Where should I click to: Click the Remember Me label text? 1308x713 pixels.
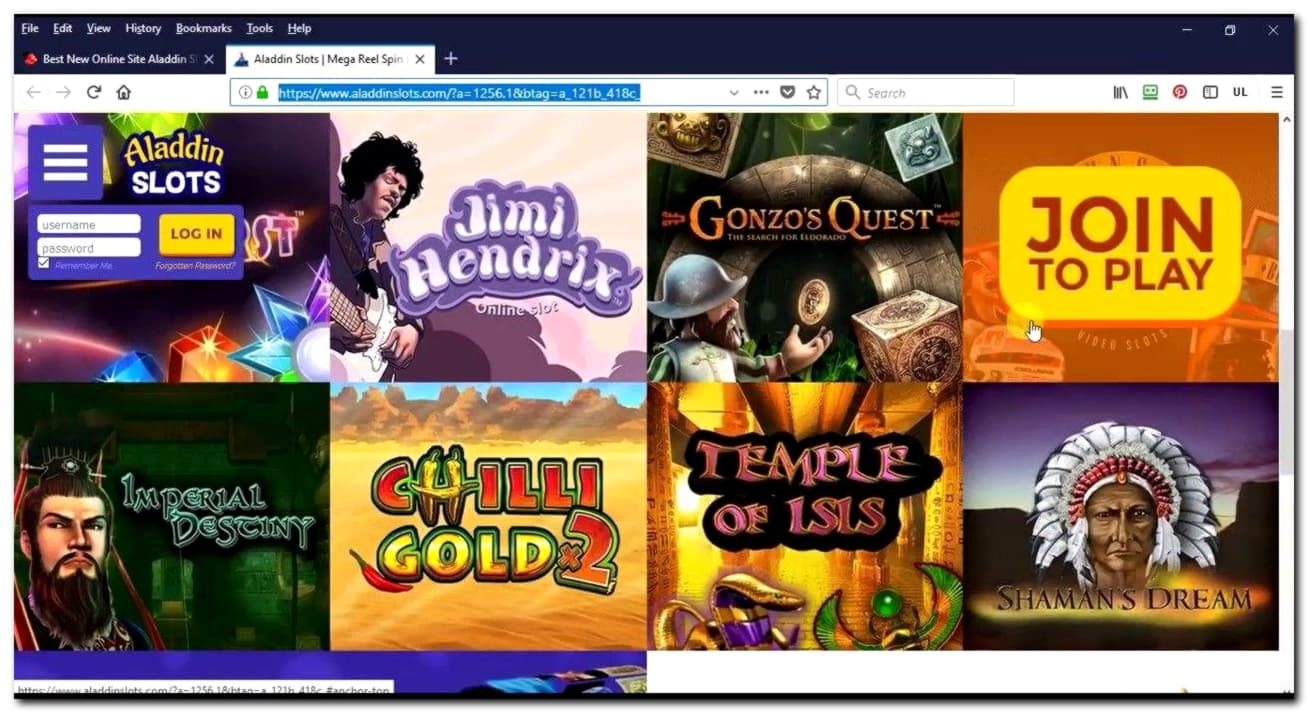(x=83, y=266)
